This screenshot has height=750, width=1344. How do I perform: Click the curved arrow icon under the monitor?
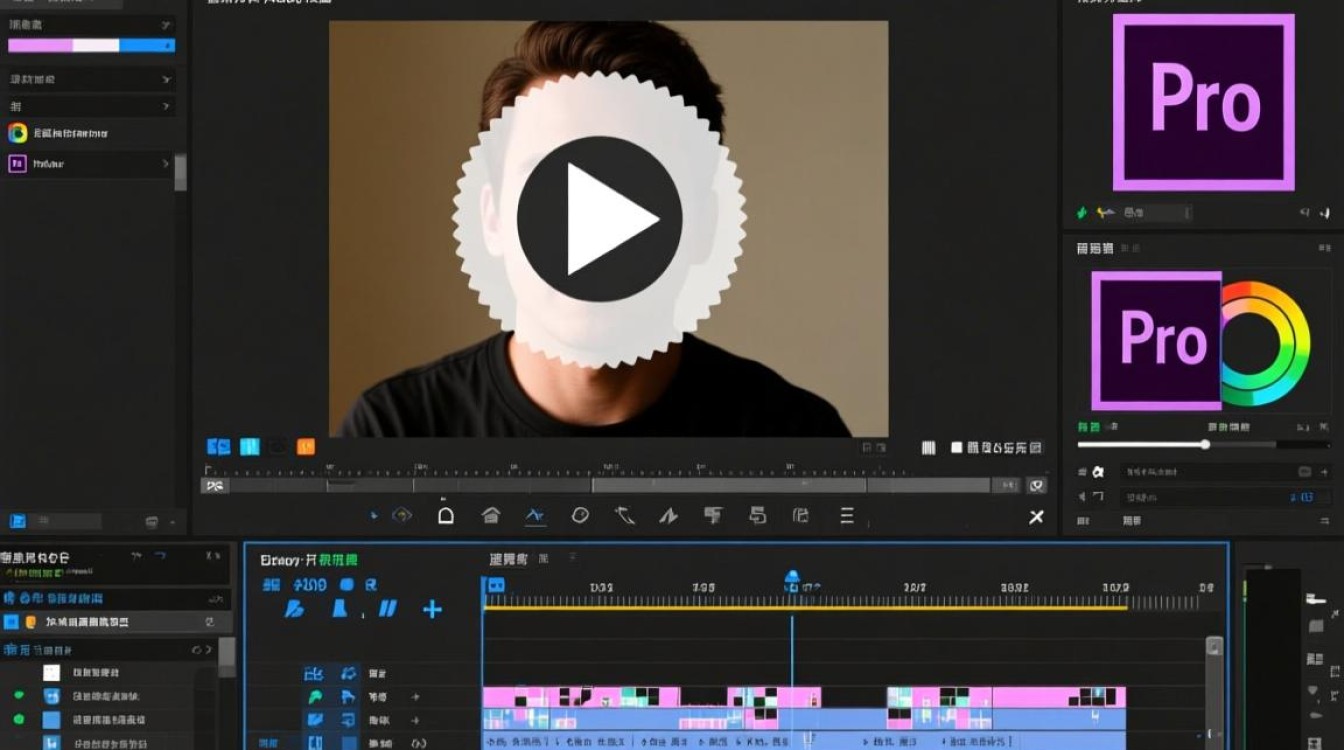[625, 516]
